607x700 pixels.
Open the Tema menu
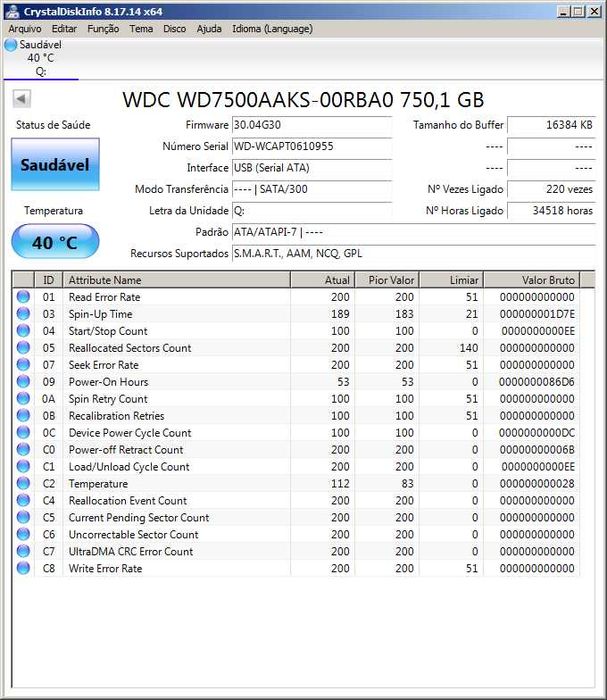pyautogui.click(x=141, y=29)
